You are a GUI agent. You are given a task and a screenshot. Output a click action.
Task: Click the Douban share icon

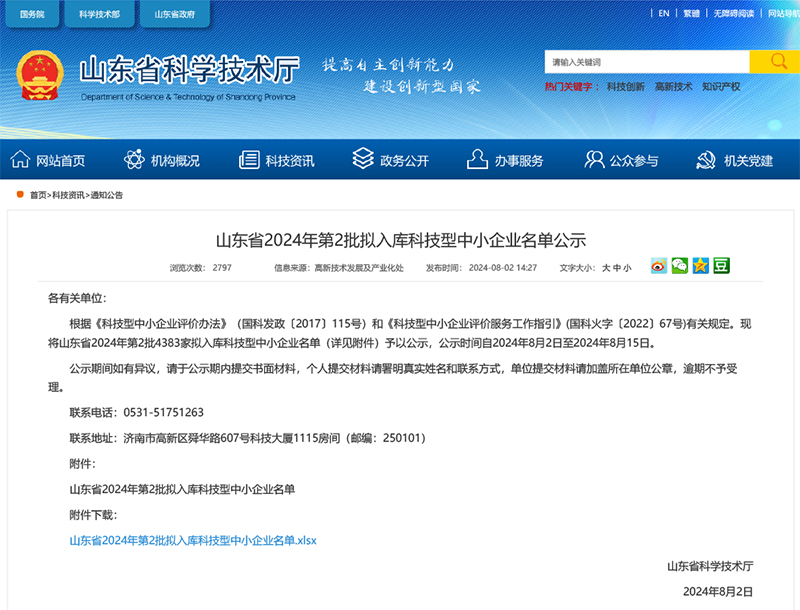[x=721, y=266]
